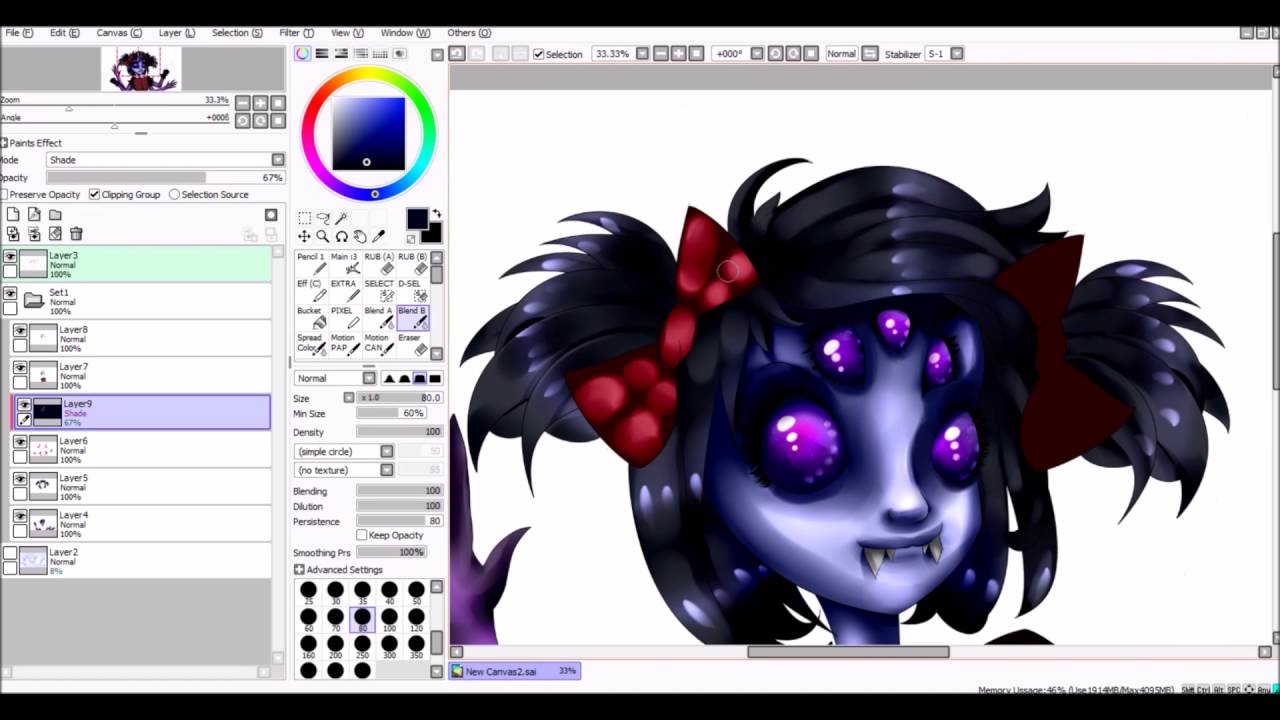Switch to the New Canvas2.sai tab
The width and height of the screenshot is (1280, 720).
click(515, 671)
